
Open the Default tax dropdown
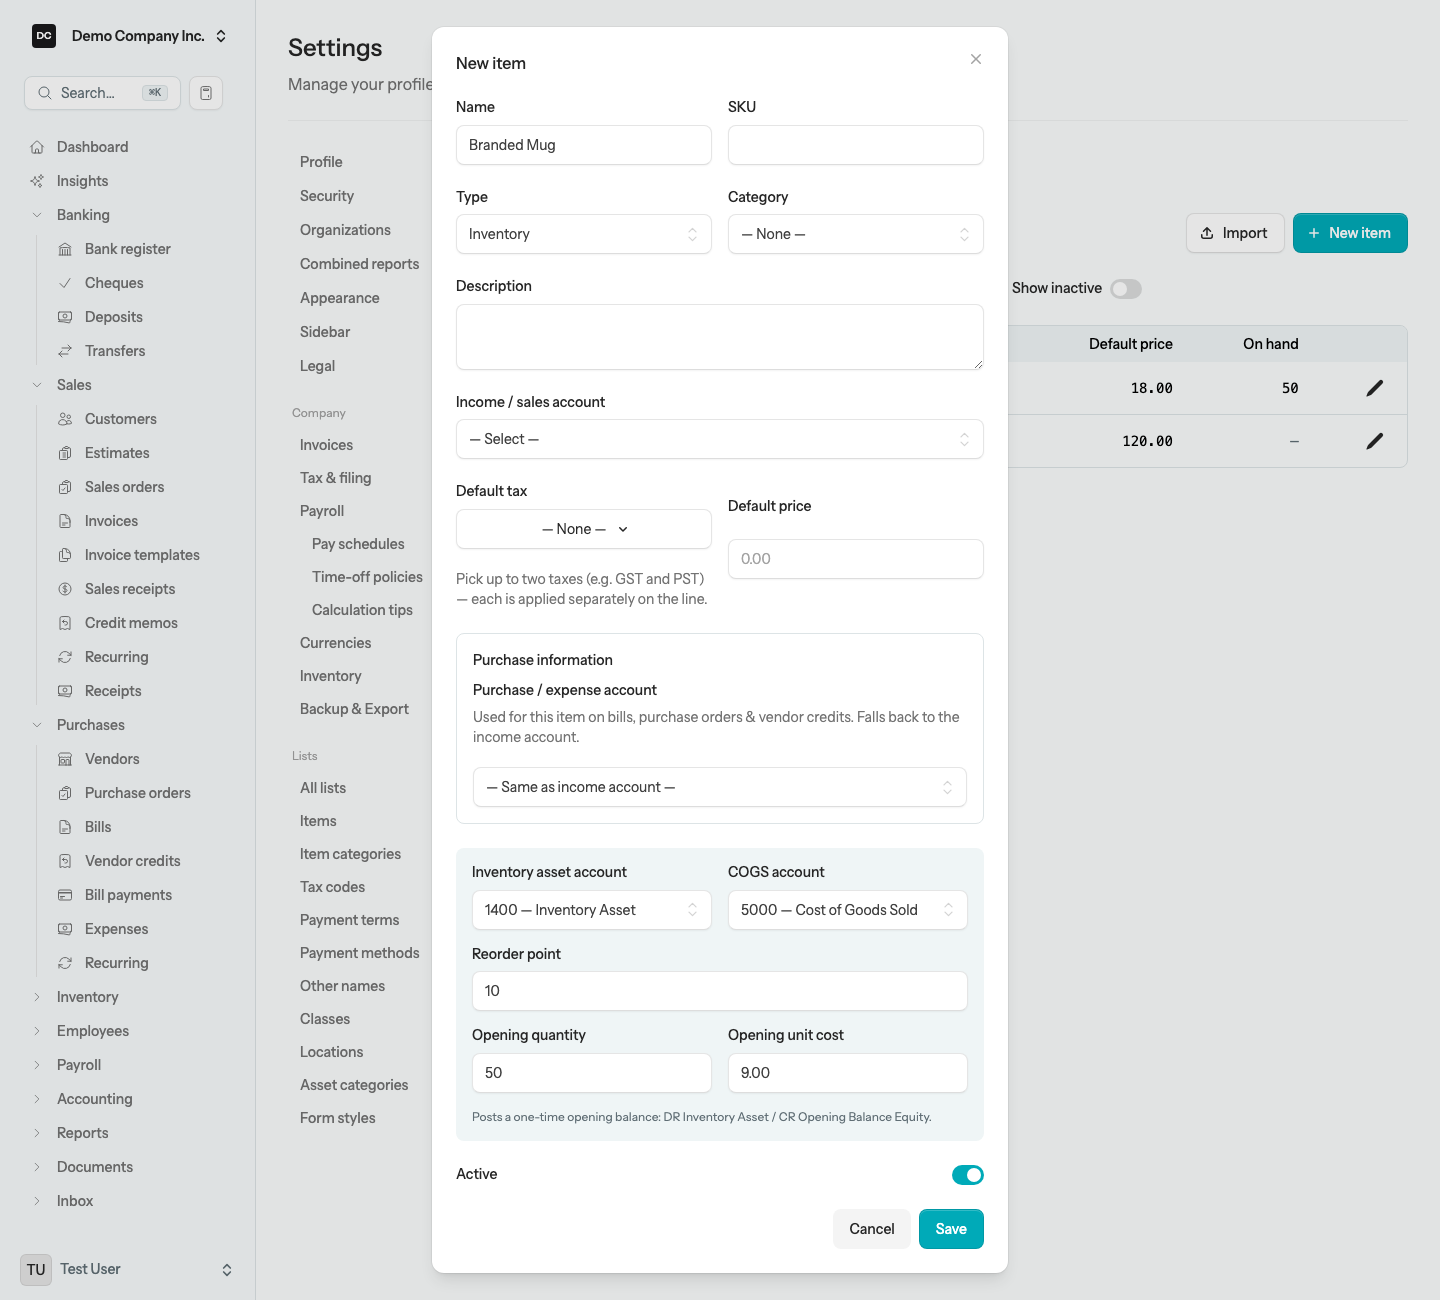pyautogui.click(x=584, y=529)
